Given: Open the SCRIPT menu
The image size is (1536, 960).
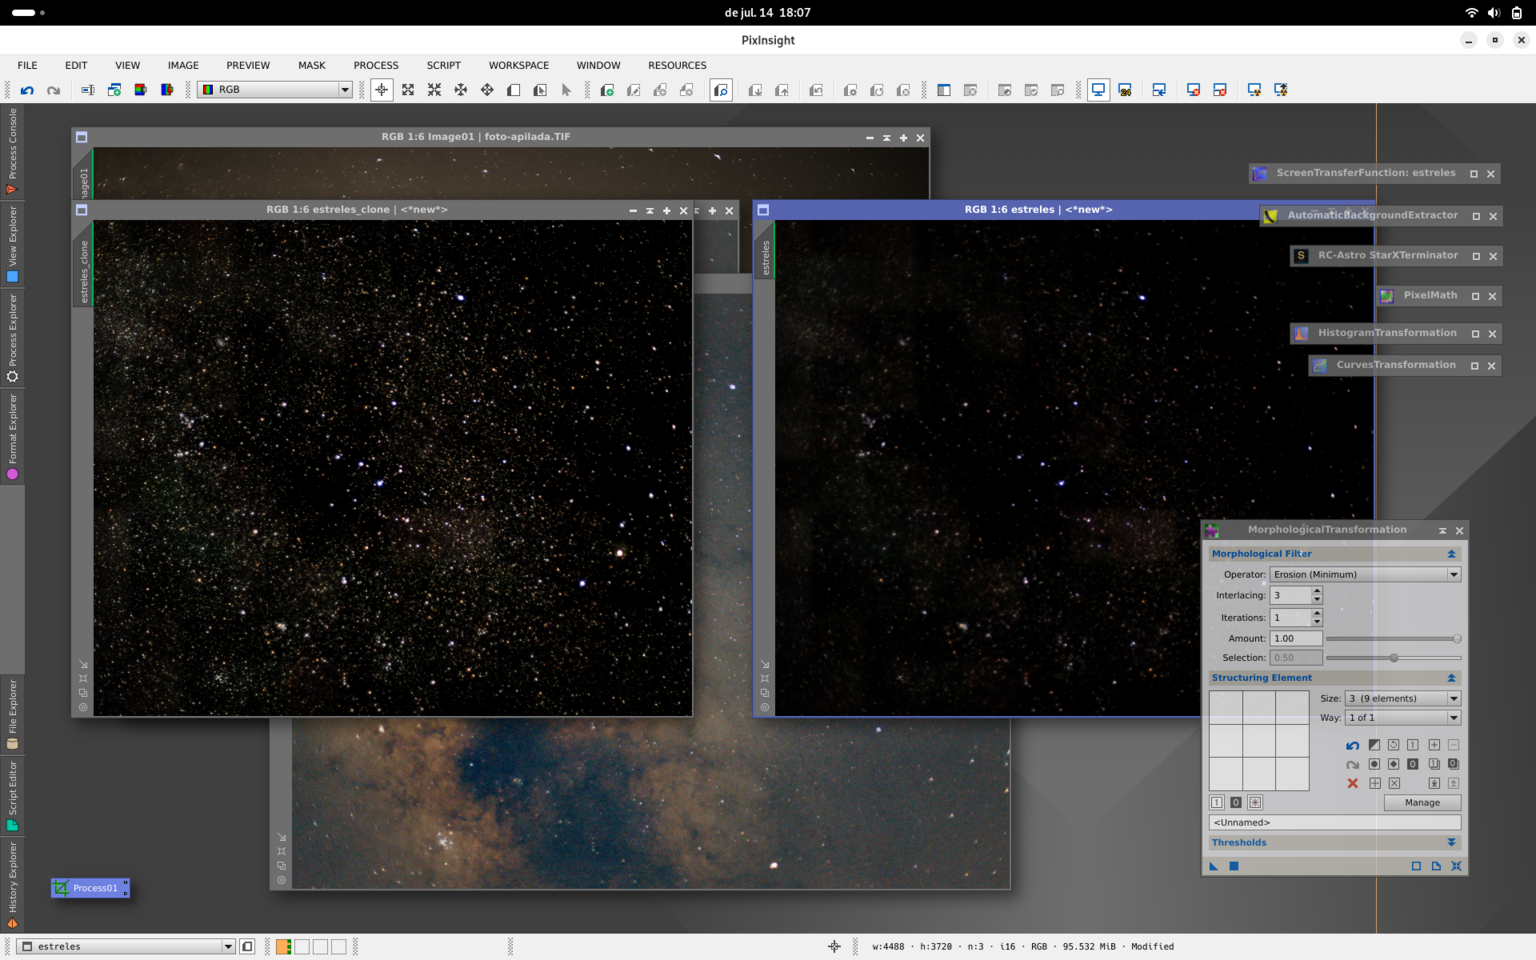Looking at the screenshot, I should (444, 65).
